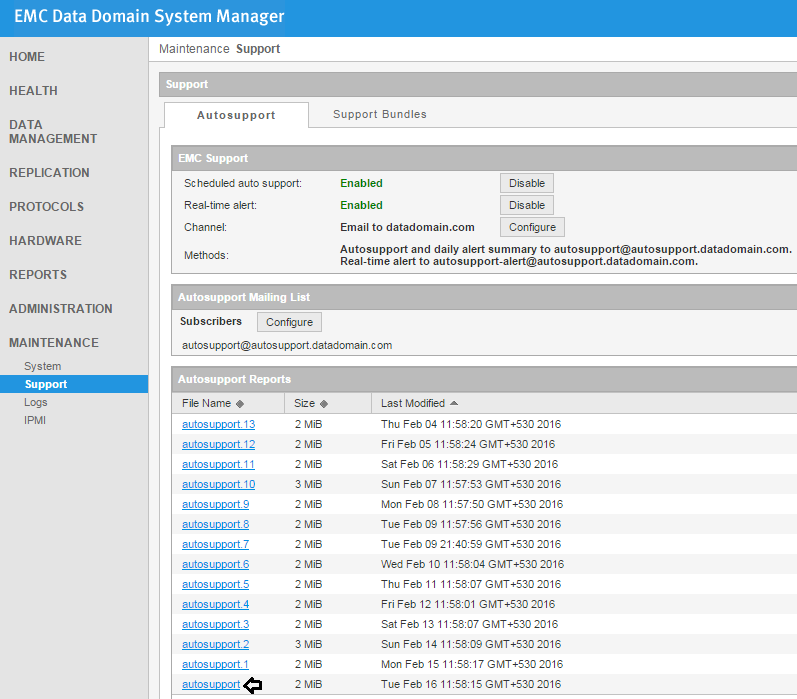797x699 pixels.
Task: Click the Size column sort icon
Action: tap(324, 404)
